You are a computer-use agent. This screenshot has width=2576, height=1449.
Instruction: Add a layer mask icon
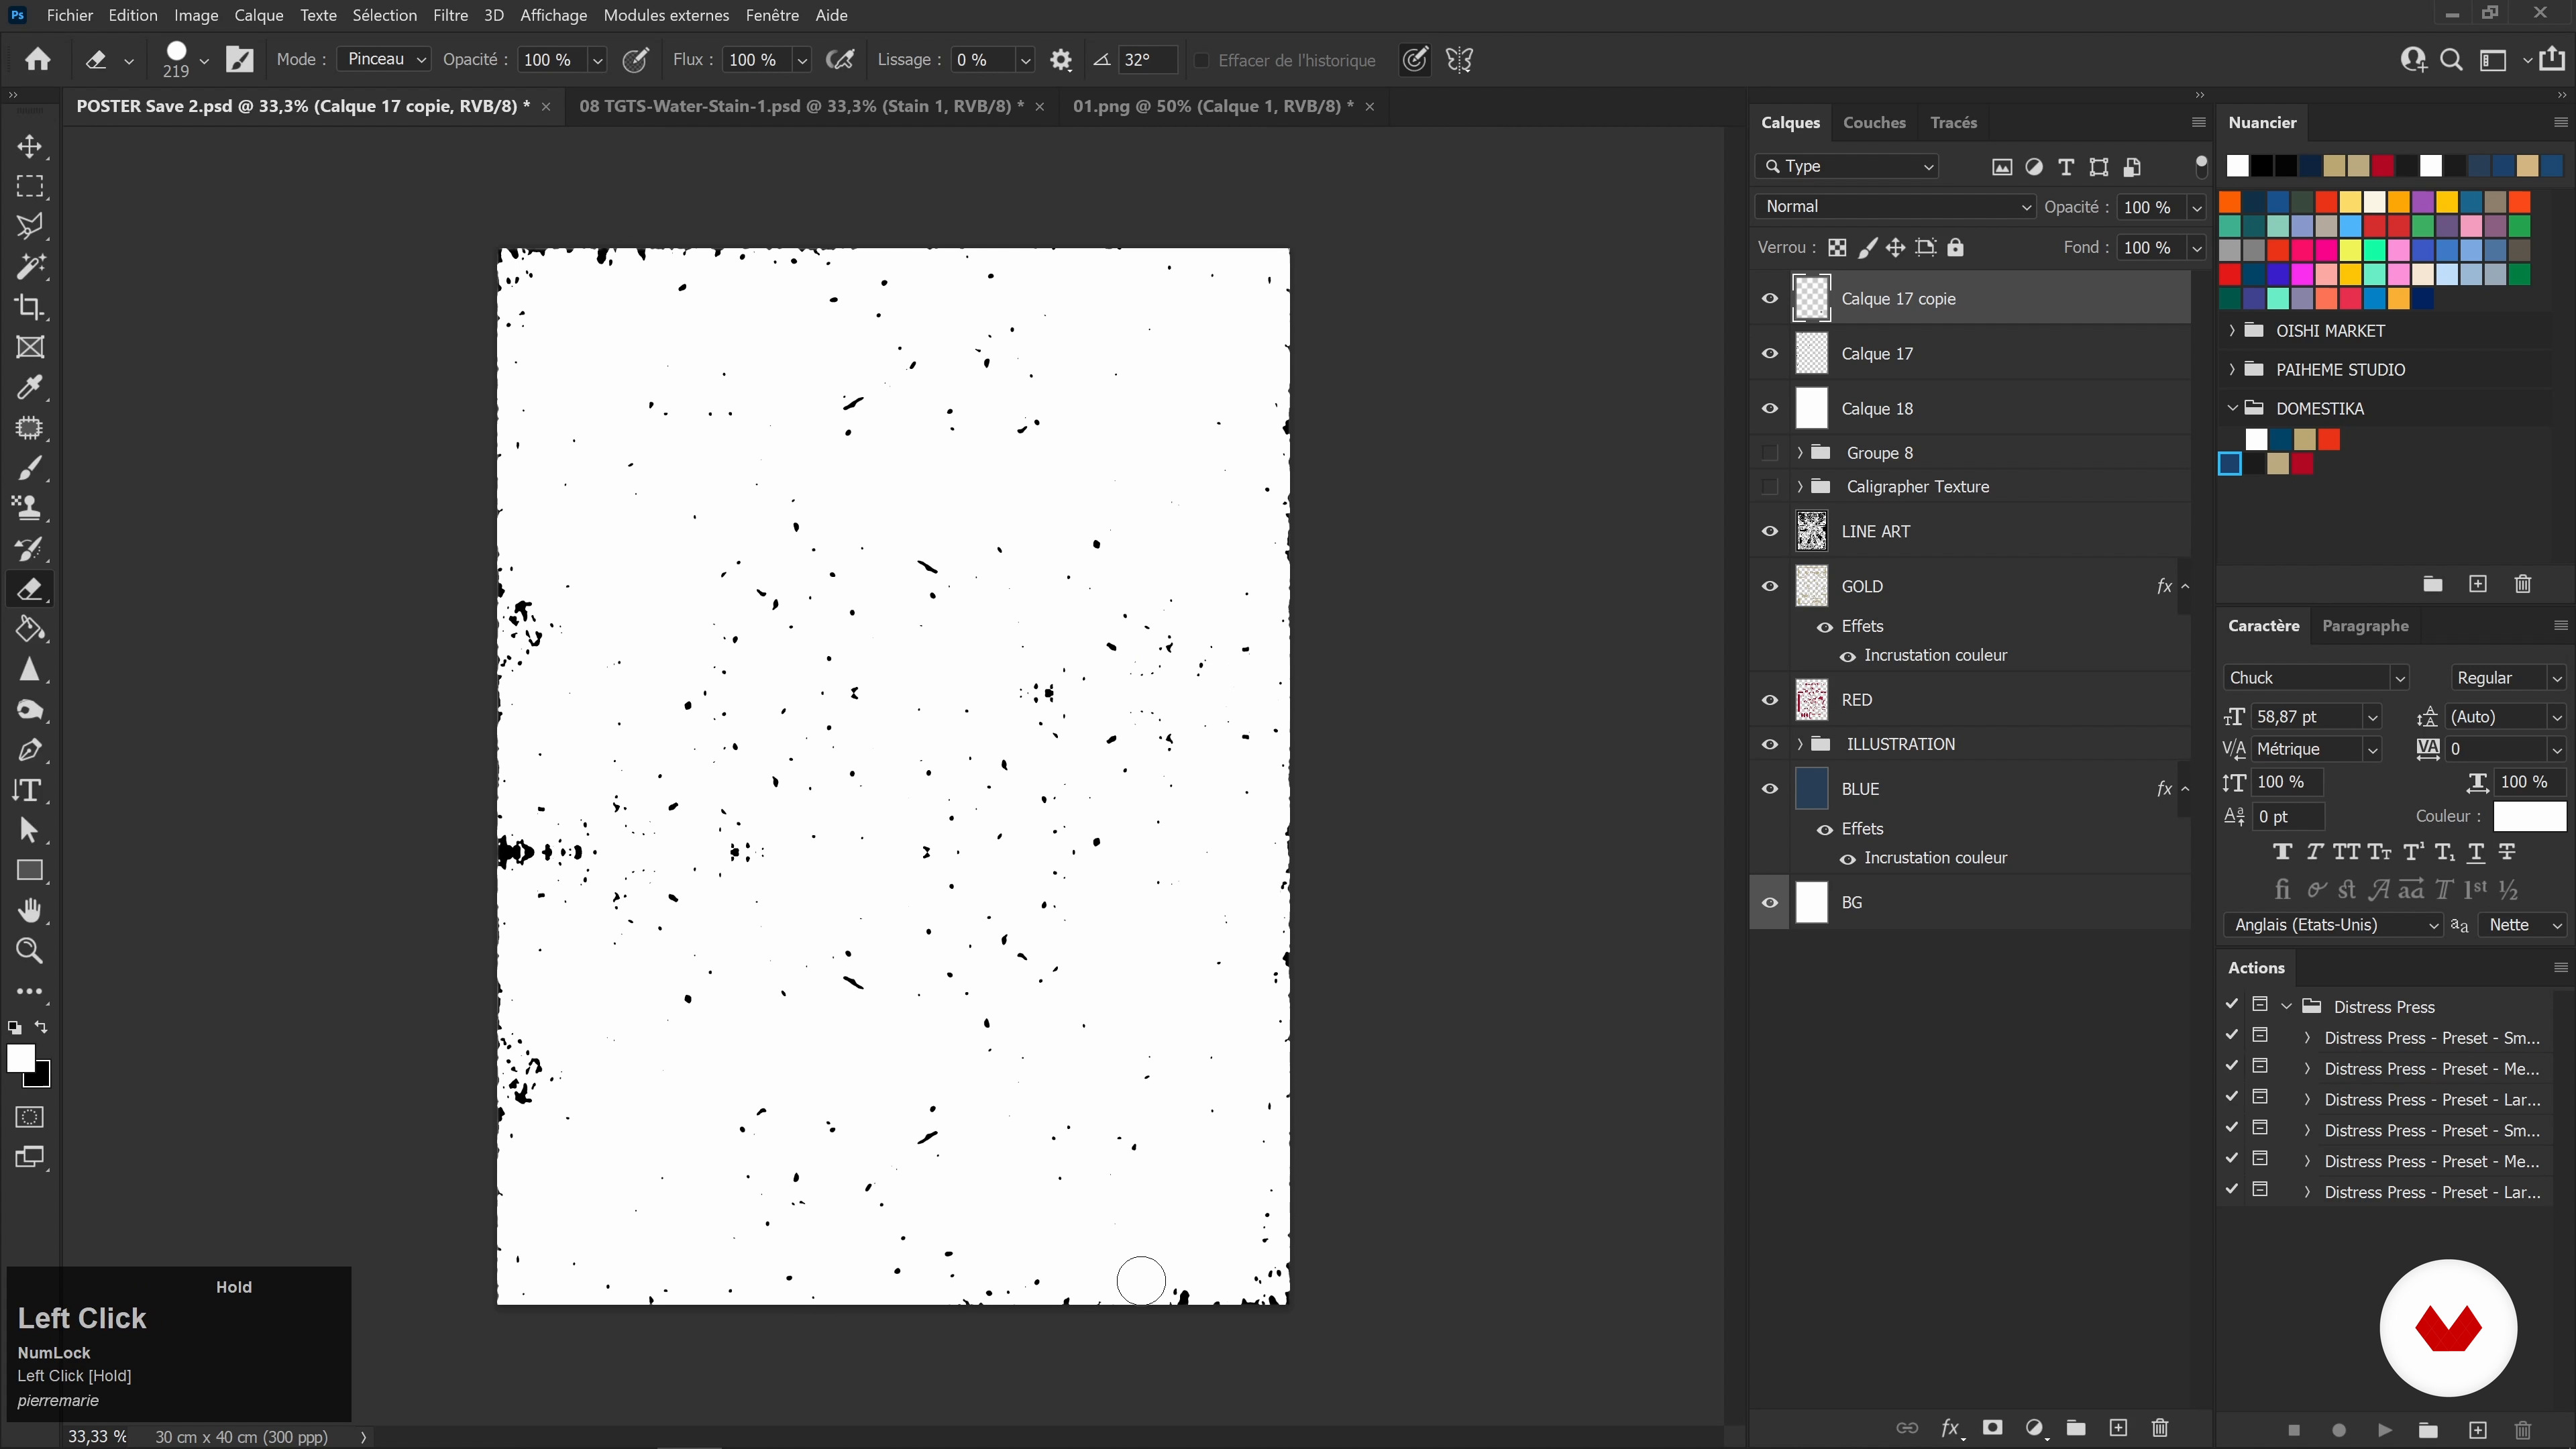coord(1992,1427)
